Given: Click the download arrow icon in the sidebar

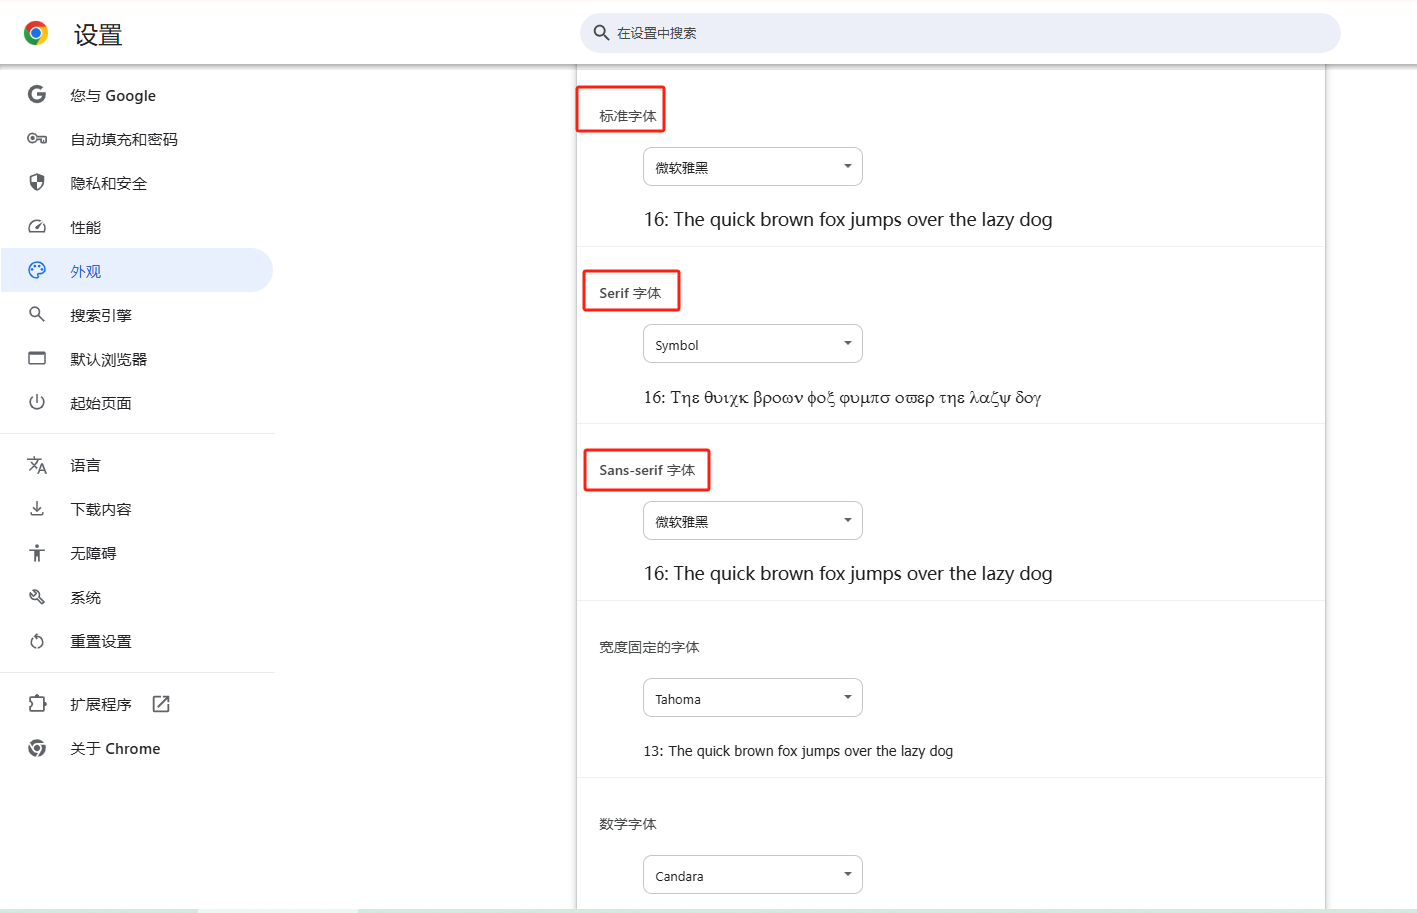Looking at the screenshot, I should point(37,508).
